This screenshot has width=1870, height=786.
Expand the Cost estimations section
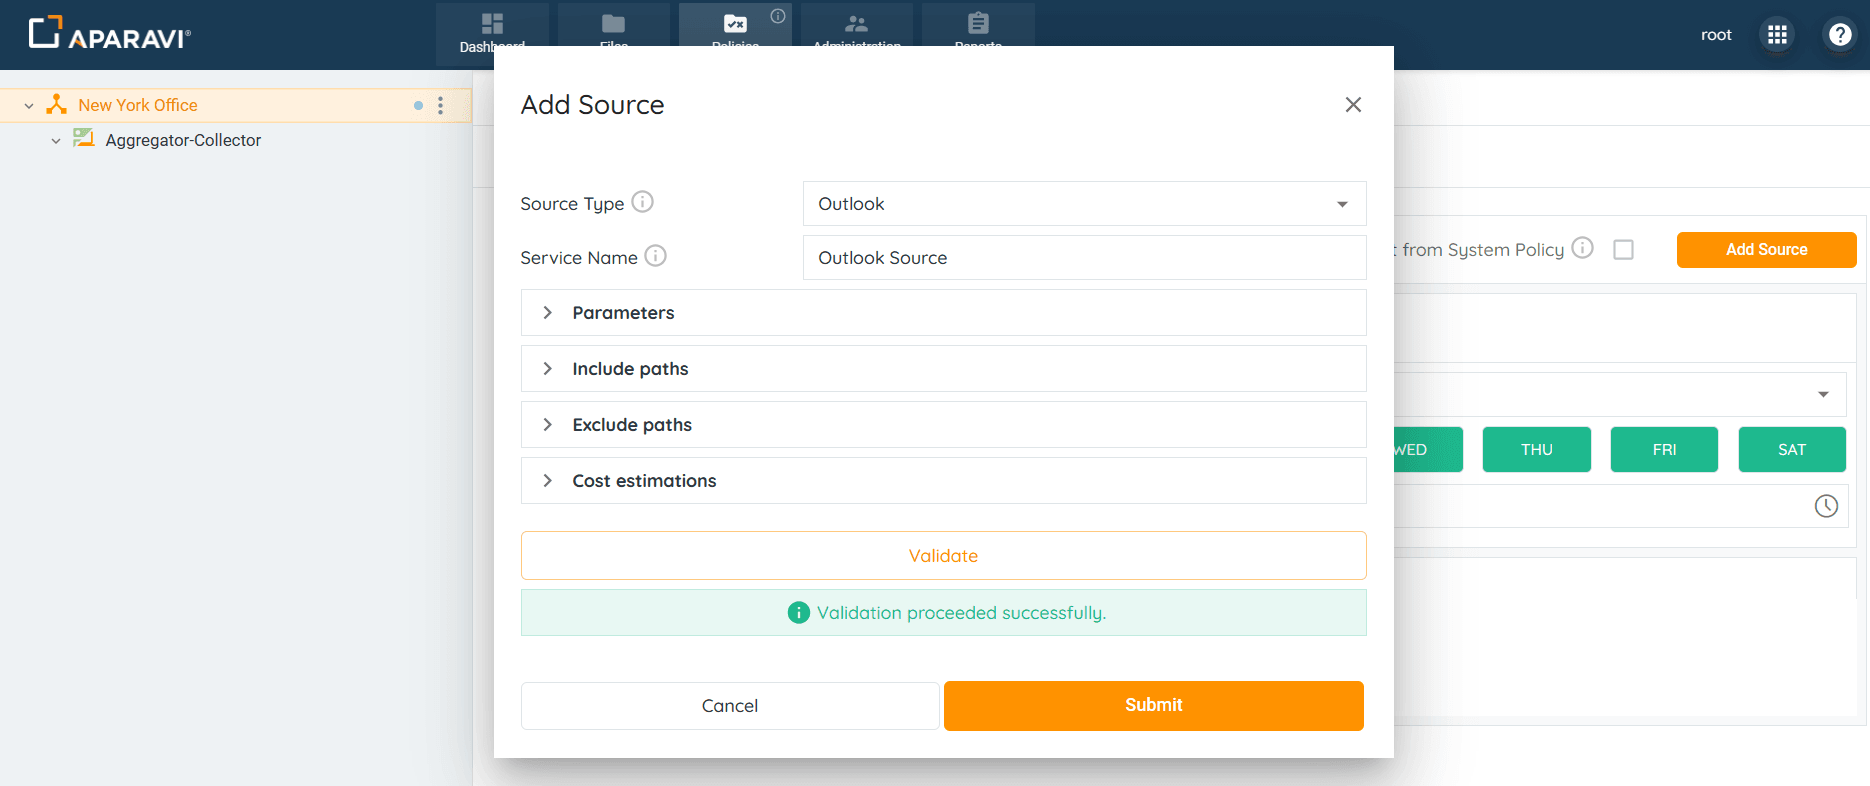pyautogui.click(x=943, y=481)
